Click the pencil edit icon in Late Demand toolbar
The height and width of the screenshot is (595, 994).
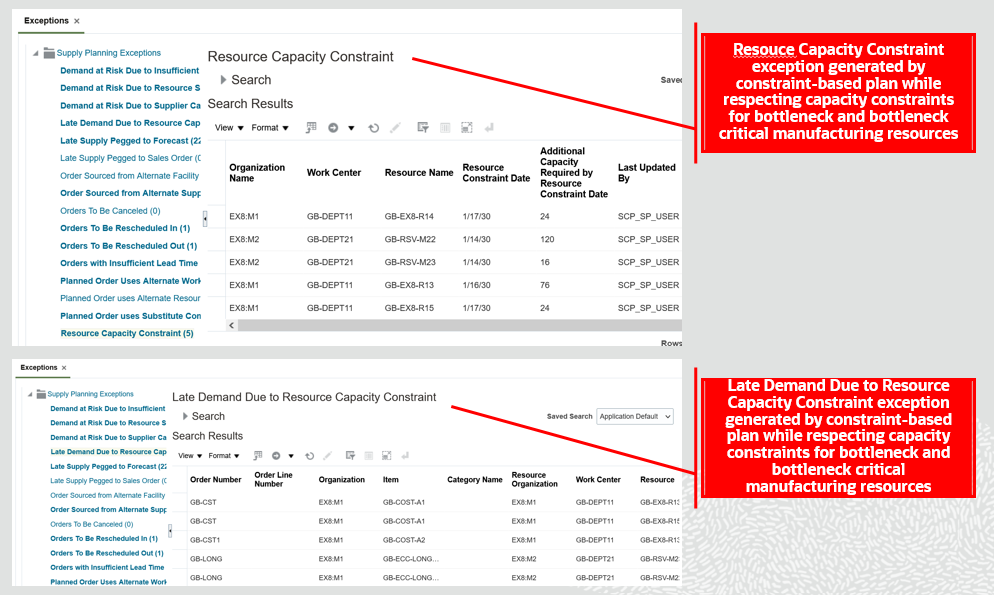(328, 456)
